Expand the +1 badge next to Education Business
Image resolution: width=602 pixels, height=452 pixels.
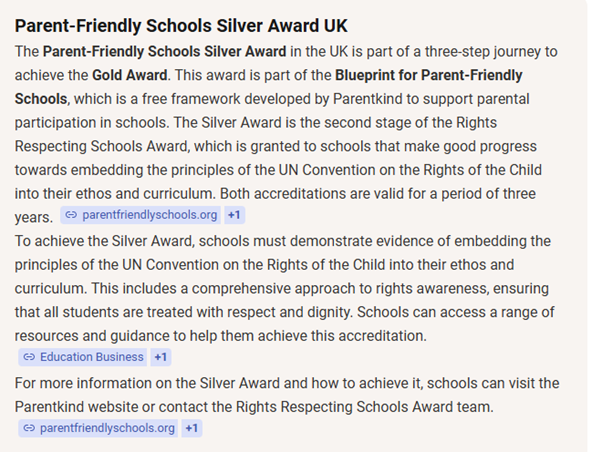[x=161, y=357]
